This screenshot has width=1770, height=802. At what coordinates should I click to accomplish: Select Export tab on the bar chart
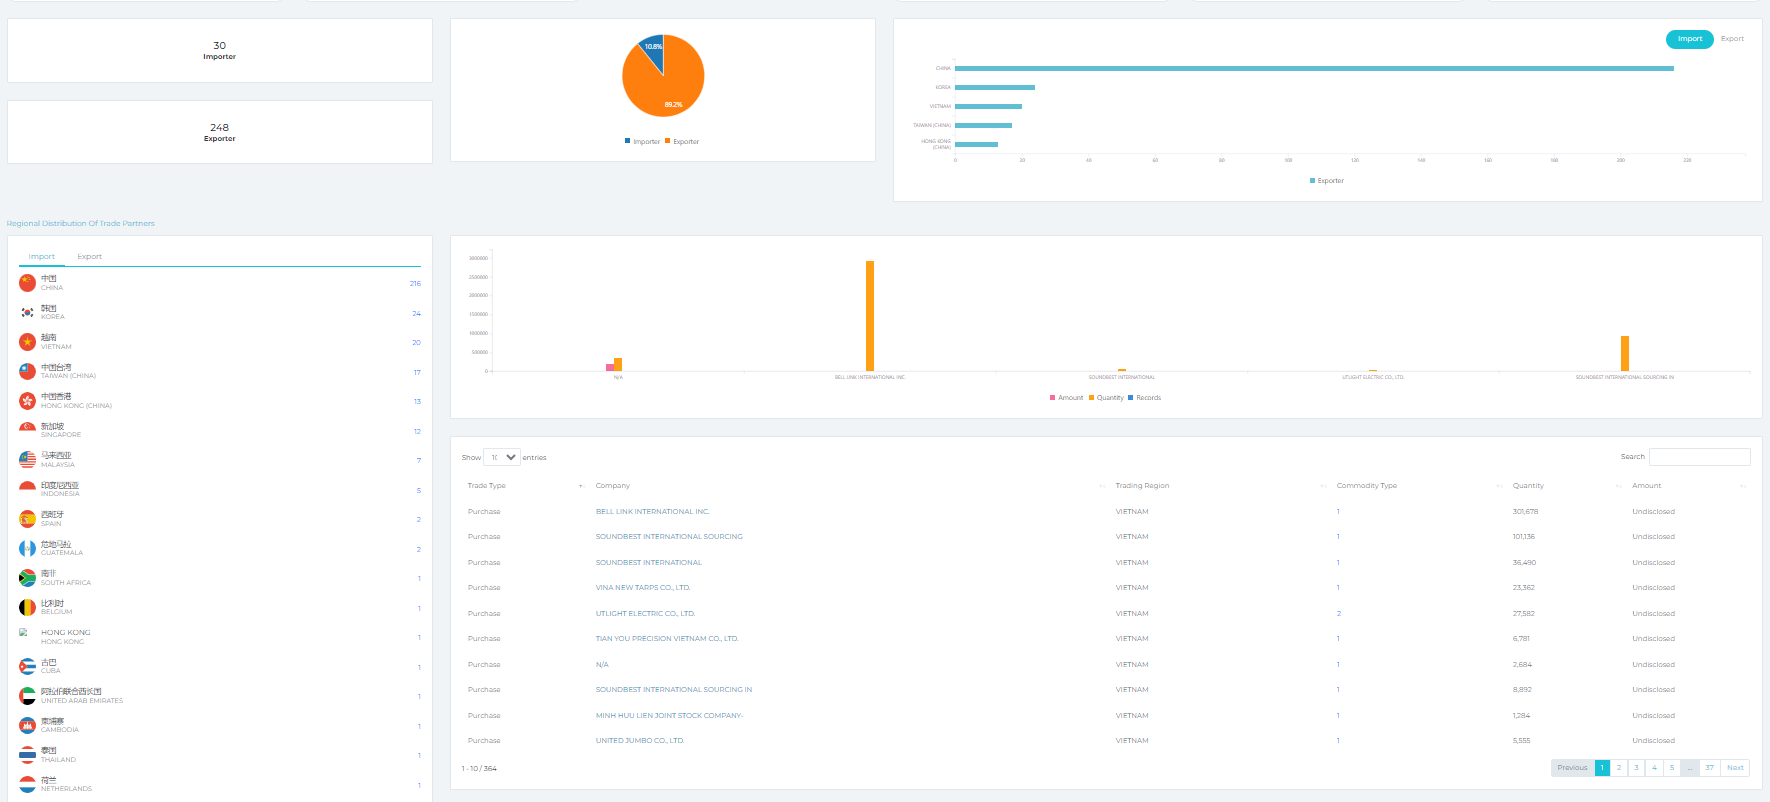point(1732,39)
